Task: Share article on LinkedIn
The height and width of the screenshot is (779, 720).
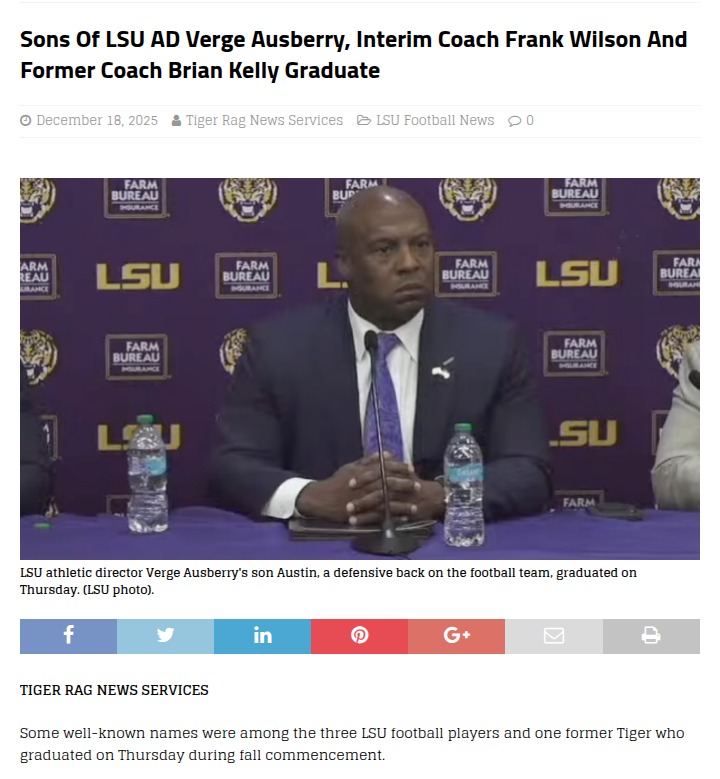Action: pos(262,636)
